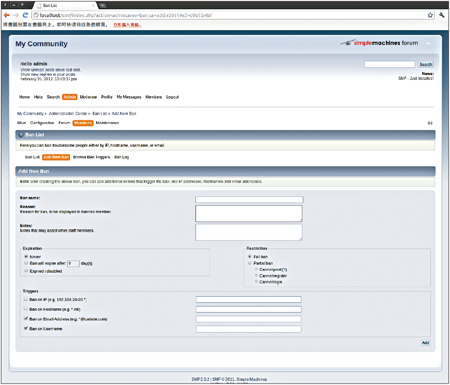The image size is (450, 385).
Task: Open a new tab next to Ban List tab
Action: pos(102,5)
